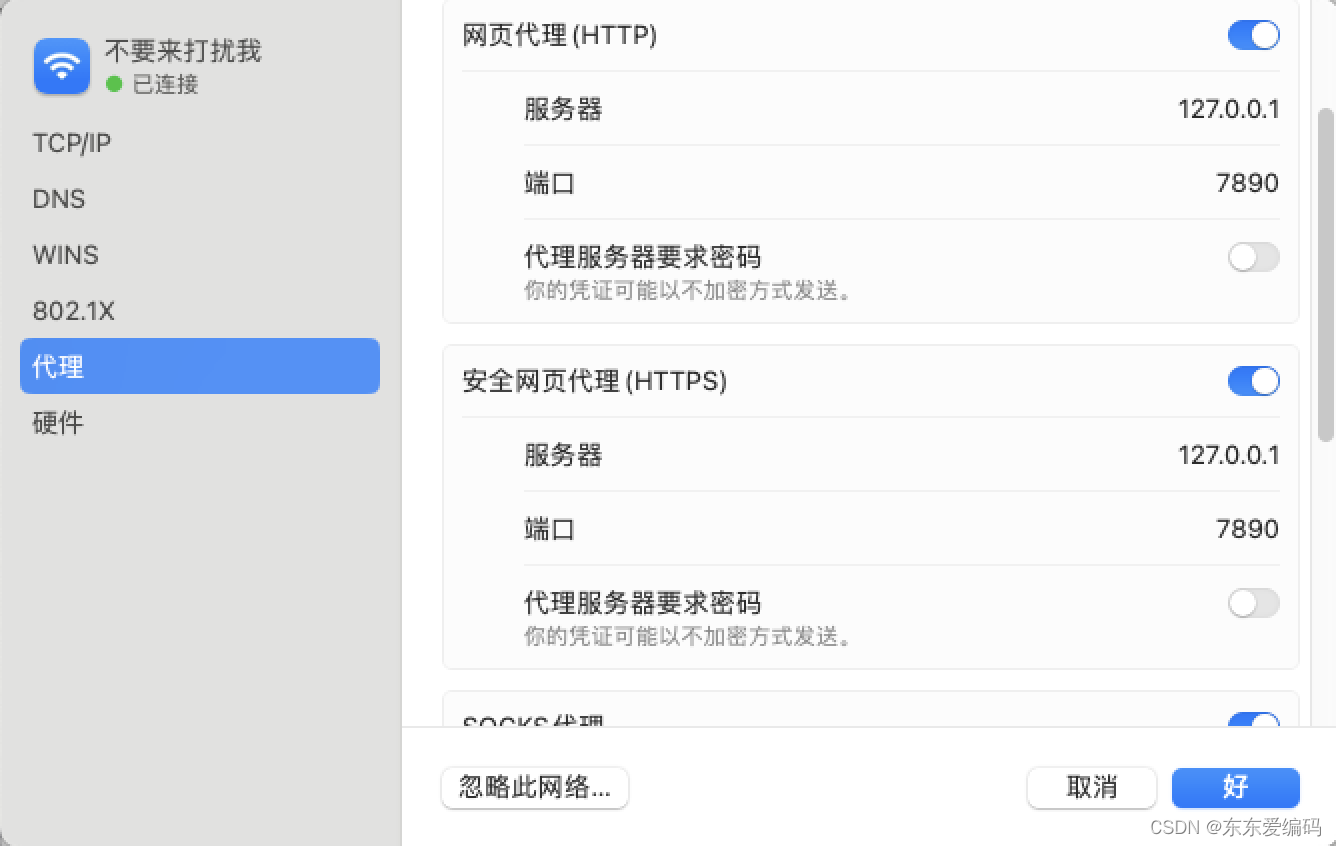
Task: Switch to the DNS section
Action: (58, 199)
